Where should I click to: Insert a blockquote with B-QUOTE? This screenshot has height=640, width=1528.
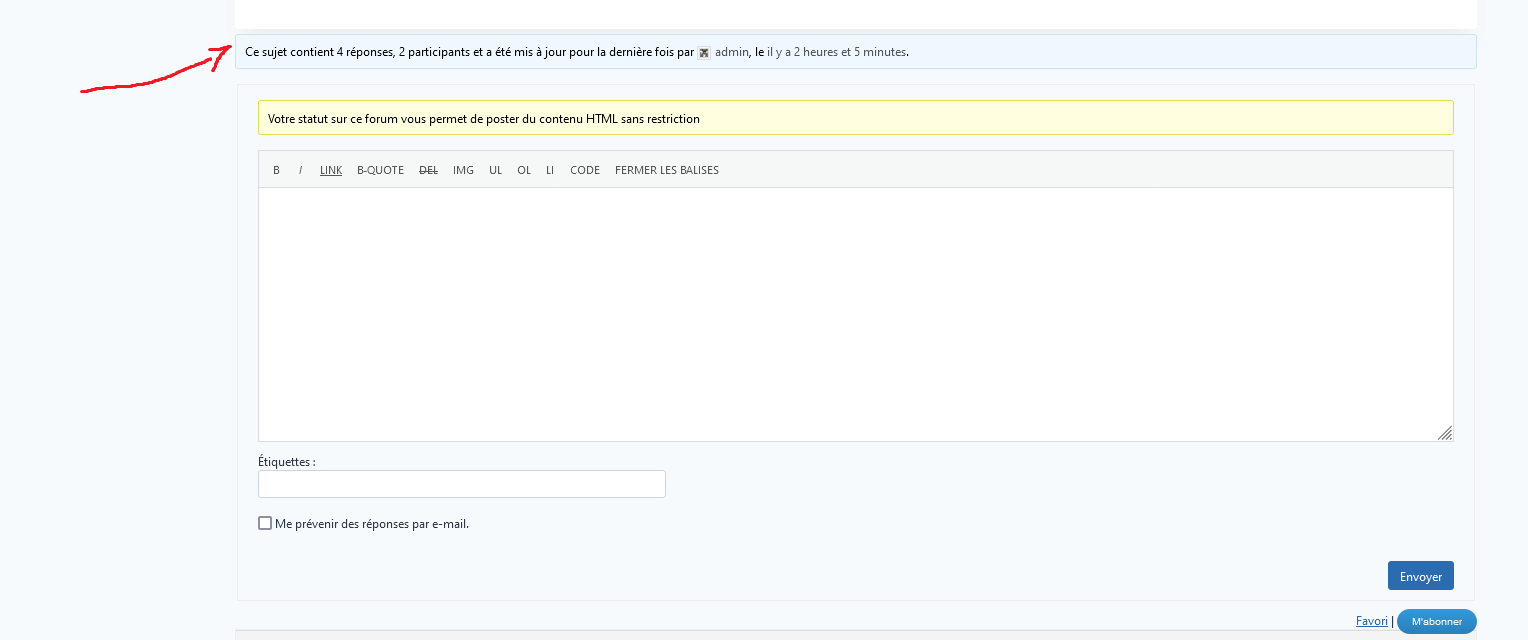point(380,170)
